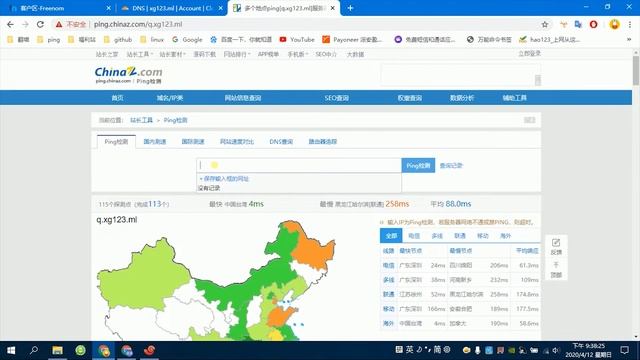Image resolution: width=640 pixels, height=360 pixels.
Task: Expand the 站长工具 dropdown in the top strip
Action: [140, 54]
